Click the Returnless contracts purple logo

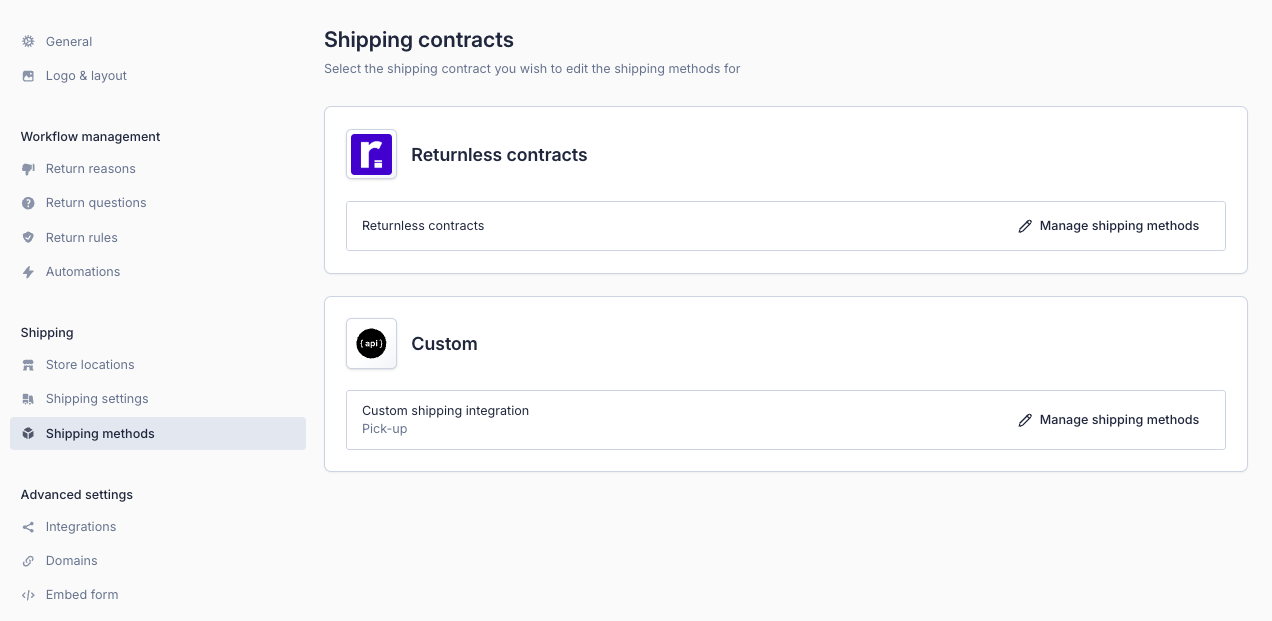coord(371,154)
